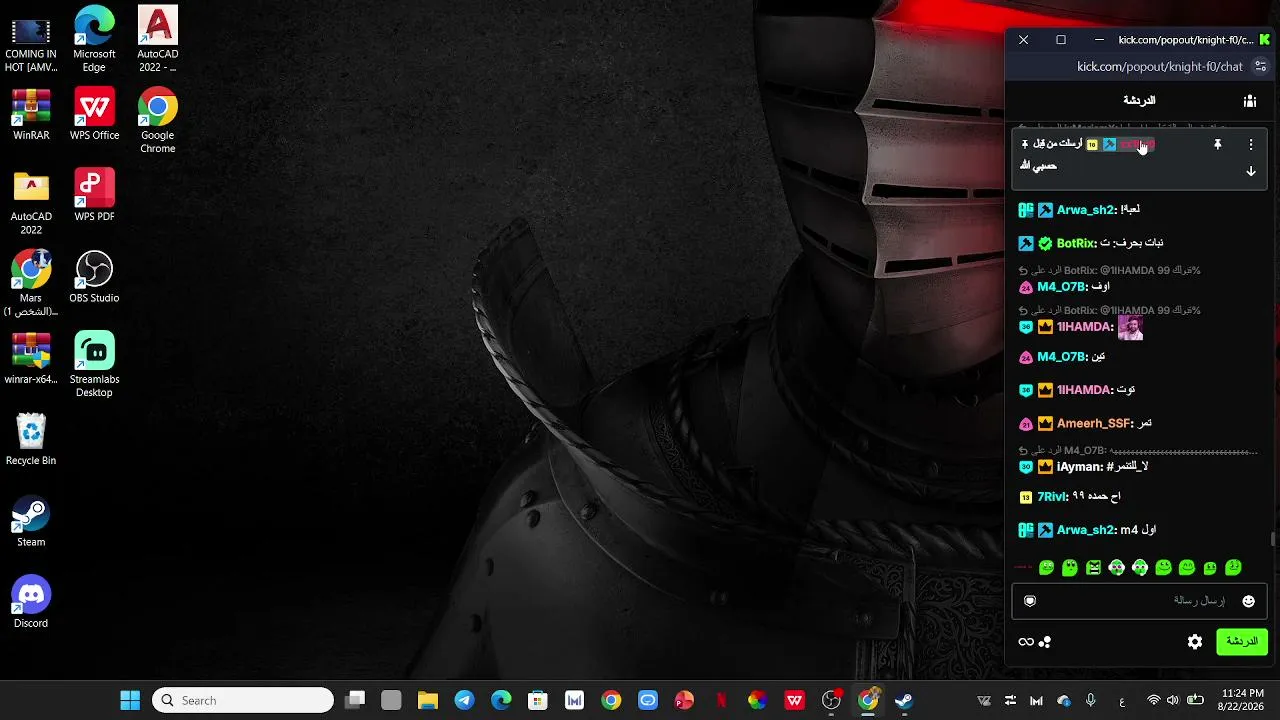Open File Explorer from taskbar
The height and width of the screenshot is (720, 1280).
click(x=427, y=700)
